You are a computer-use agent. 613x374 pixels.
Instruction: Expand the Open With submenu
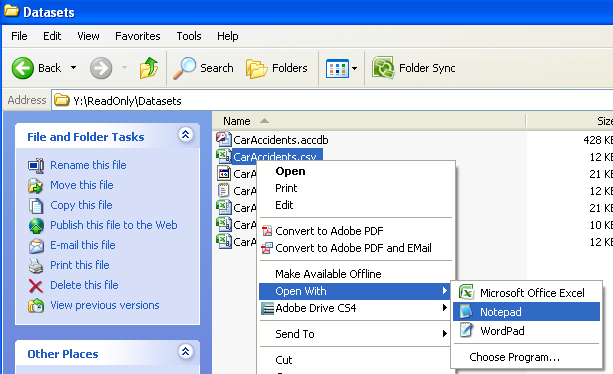pos(354,291)
